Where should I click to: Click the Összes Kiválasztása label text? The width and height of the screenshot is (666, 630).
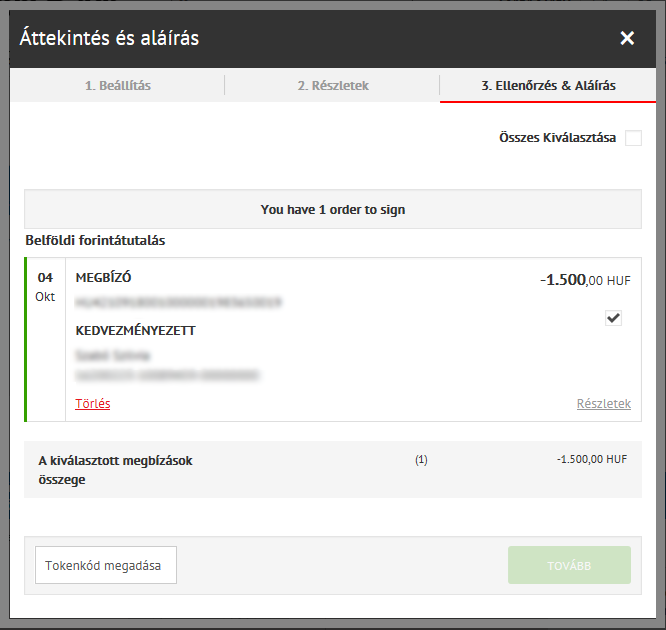click(x=557, y=138)
